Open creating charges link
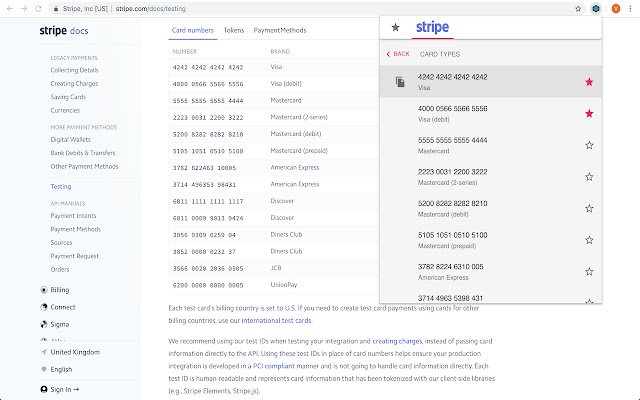This screenshot has width=640, height=400. (397, 341)
